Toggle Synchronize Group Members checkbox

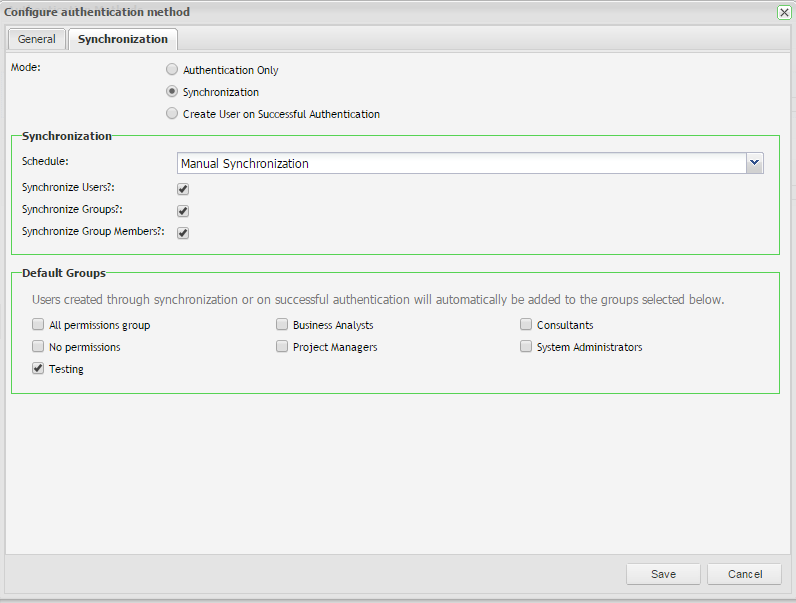tap(183, 233)
